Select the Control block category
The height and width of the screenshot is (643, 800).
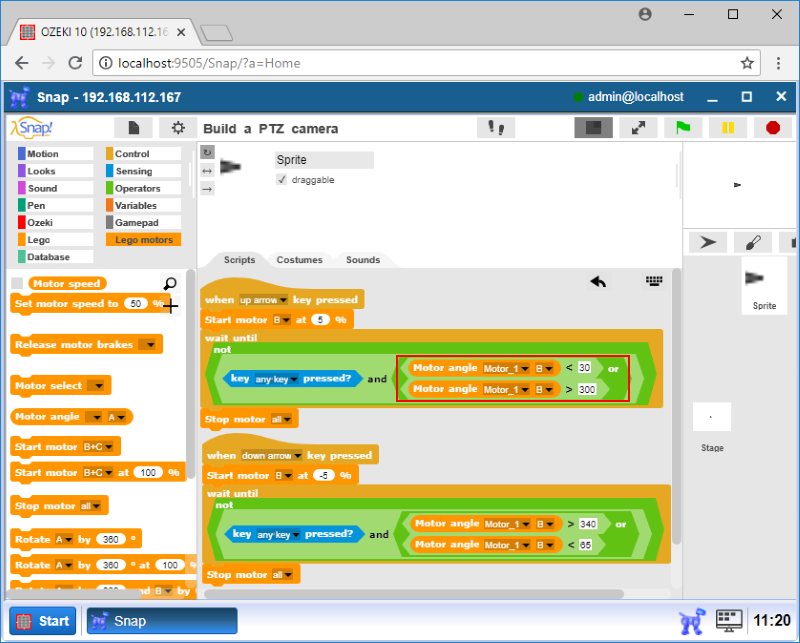143,154
